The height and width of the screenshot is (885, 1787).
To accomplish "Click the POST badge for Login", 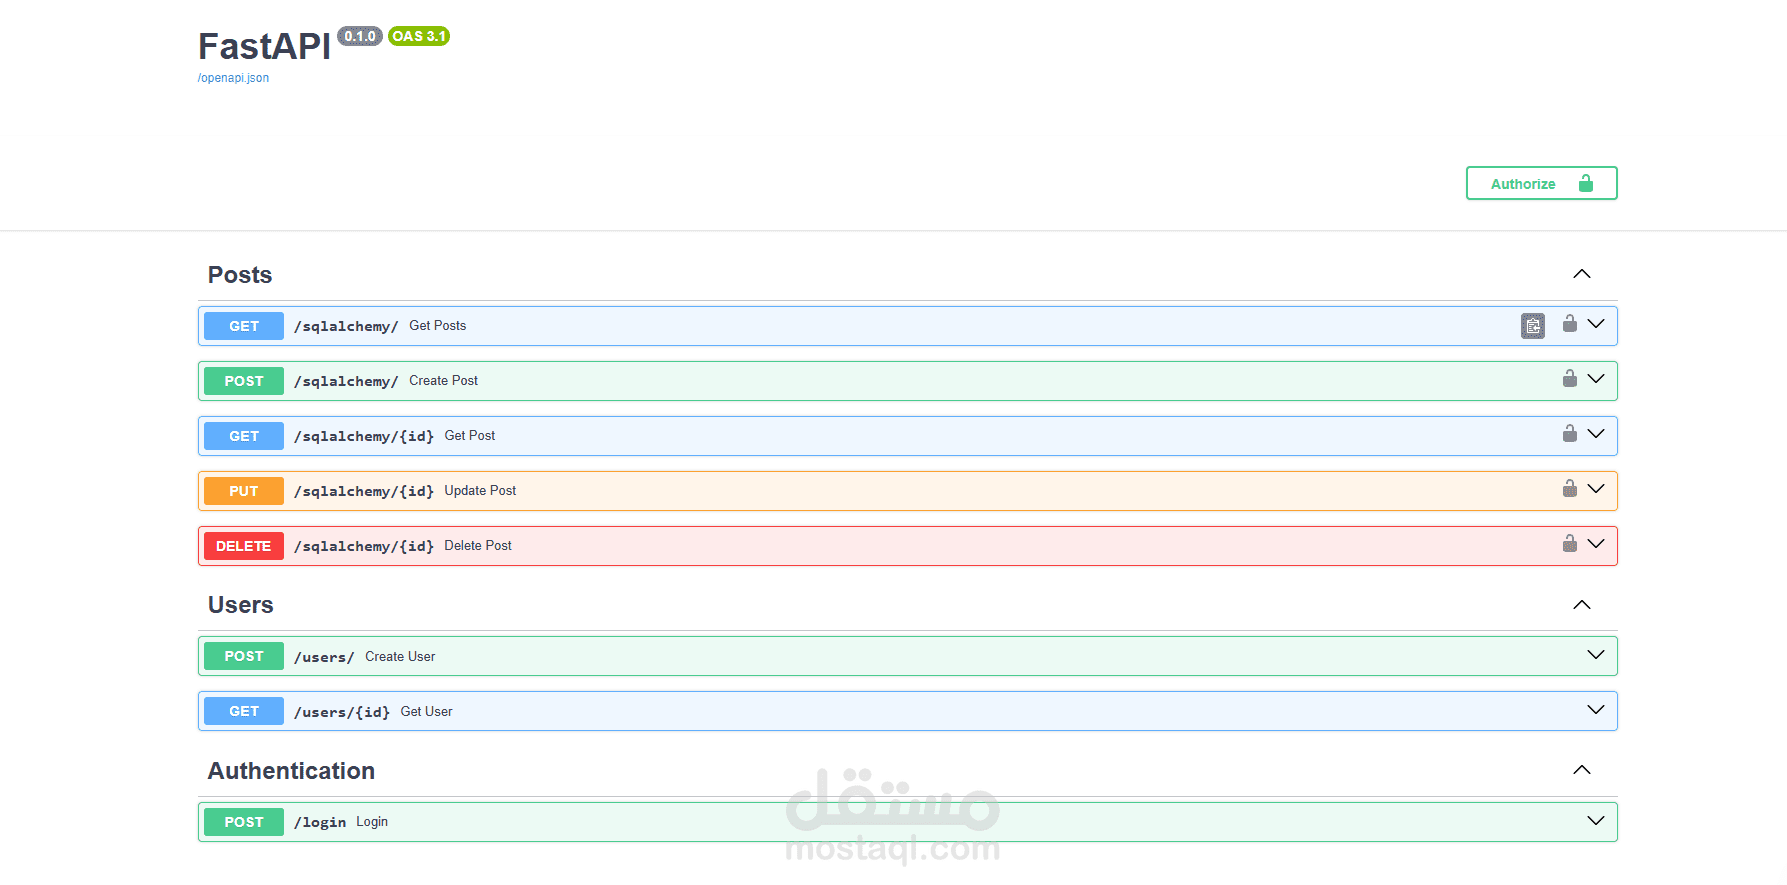I will [x=244, y=822].
